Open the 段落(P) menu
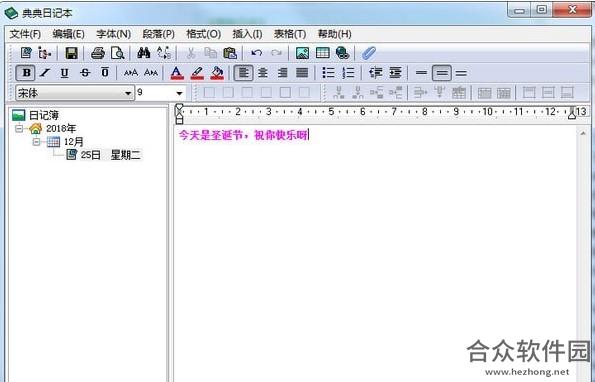This screenshot has width=595, height=382. pos(159,34)
